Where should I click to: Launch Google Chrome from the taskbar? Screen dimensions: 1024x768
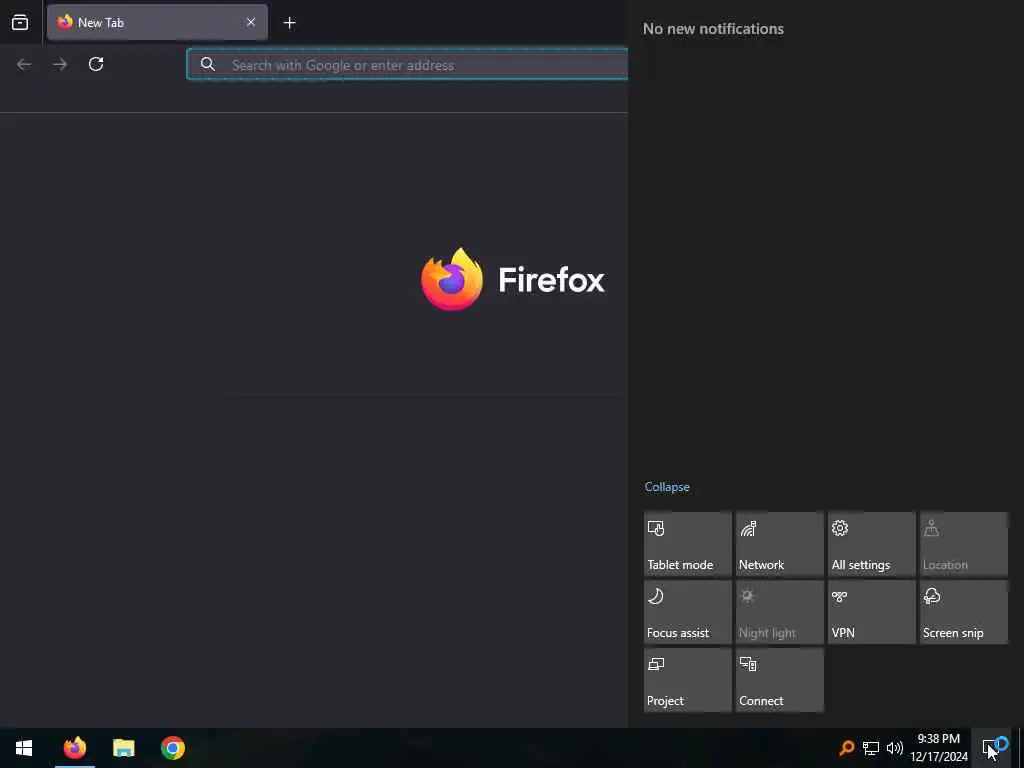tap(173, 748)
